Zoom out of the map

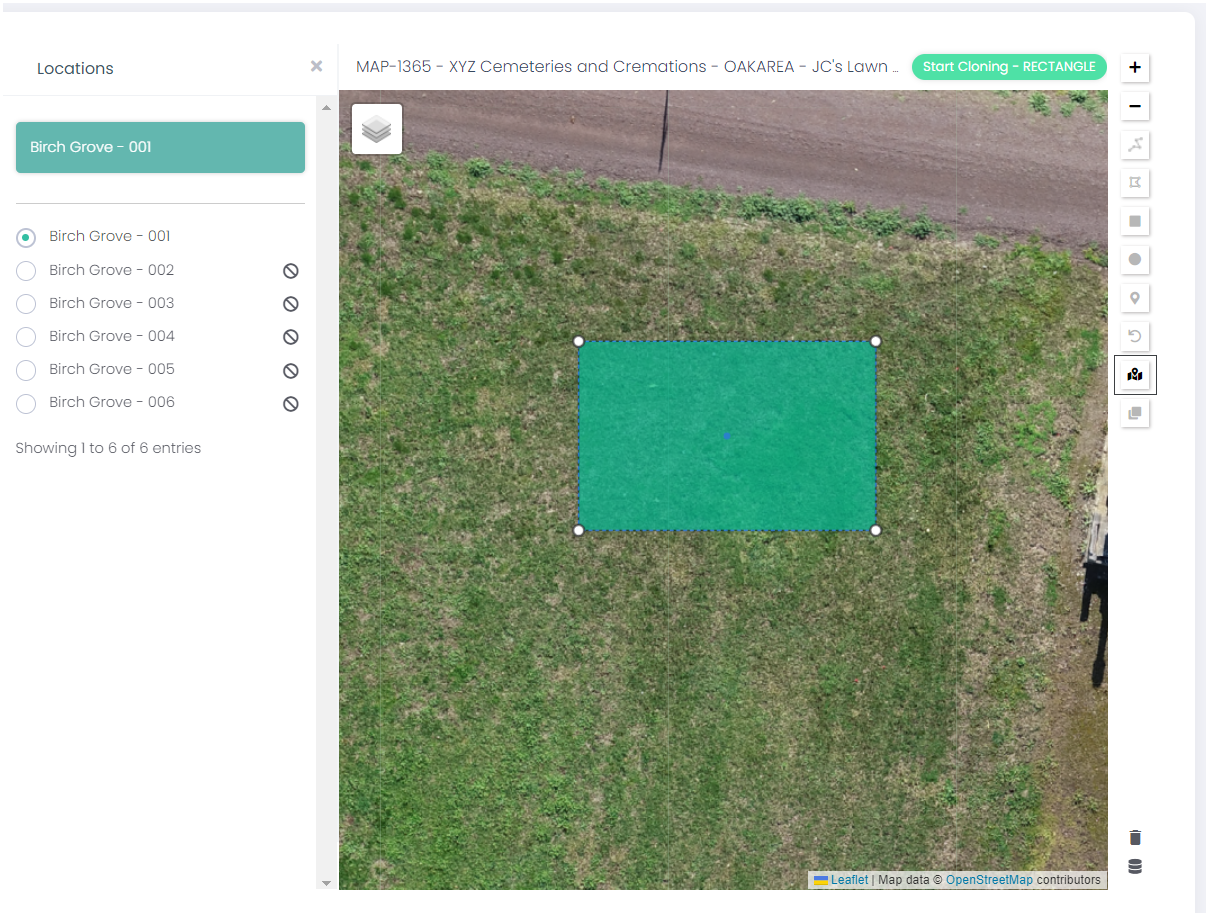(1135, 106)
